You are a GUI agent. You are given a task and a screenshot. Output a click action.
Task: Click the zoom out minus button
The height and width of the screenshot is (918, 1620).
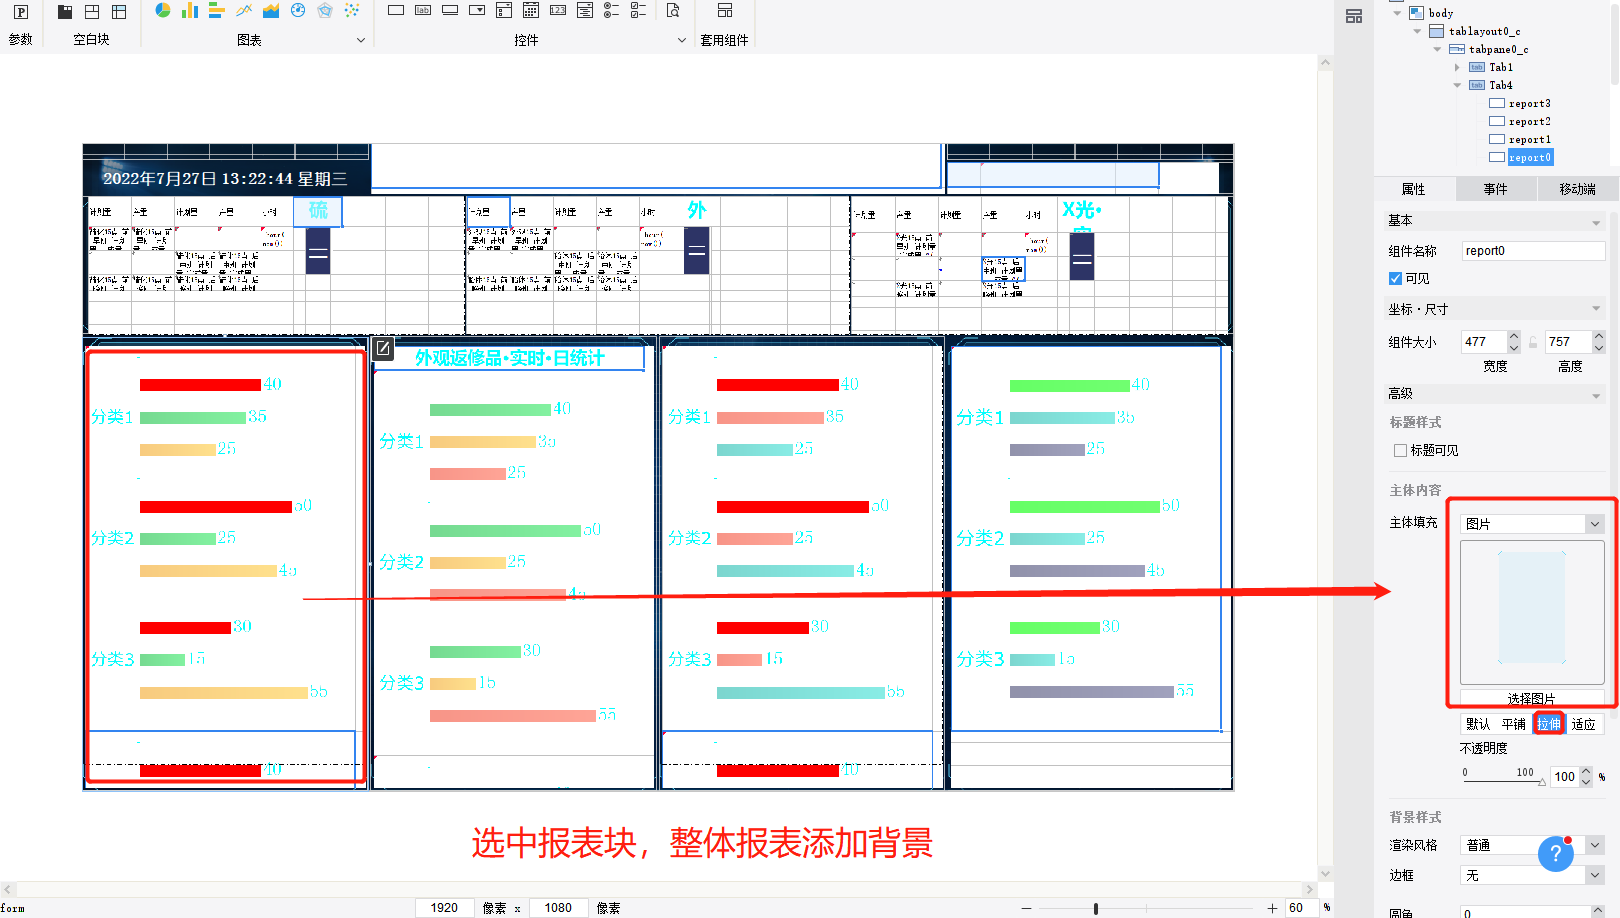click(x=1026, y=908)
